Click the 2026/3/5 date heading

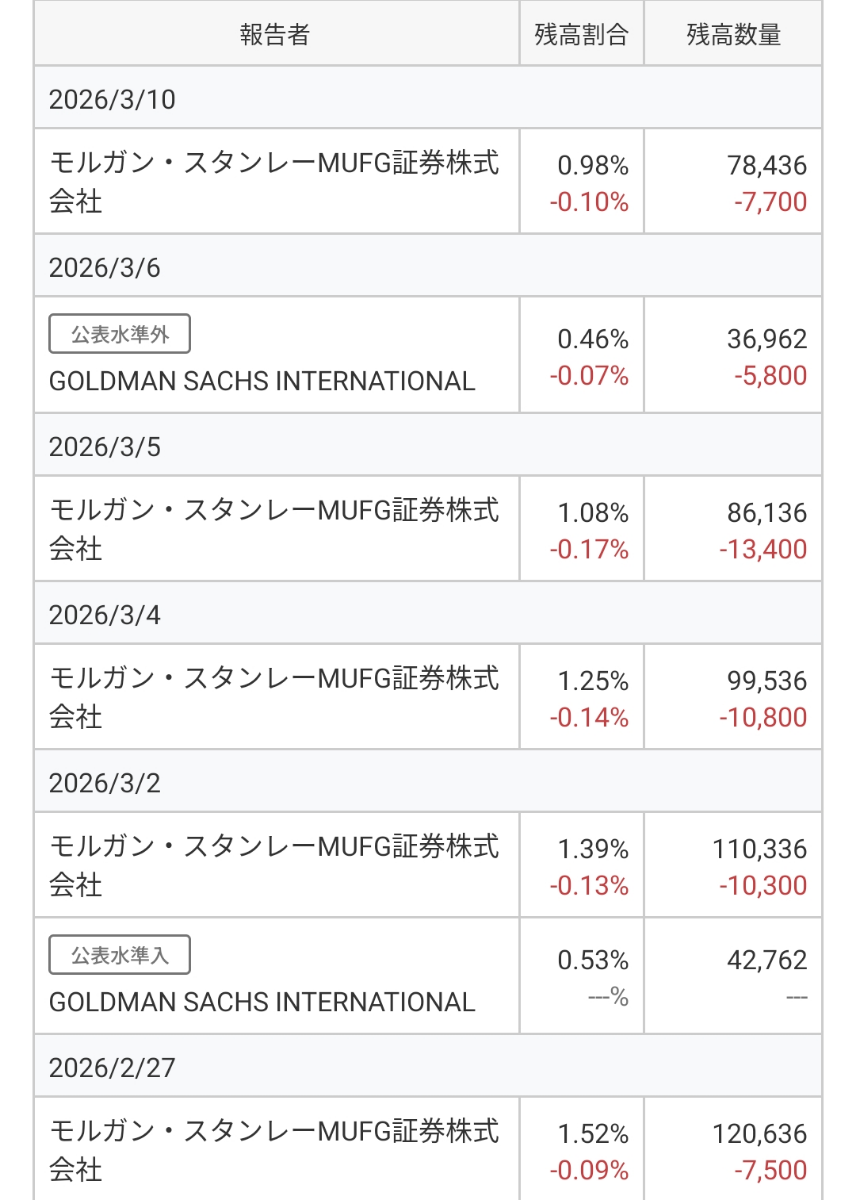[104, 446]
